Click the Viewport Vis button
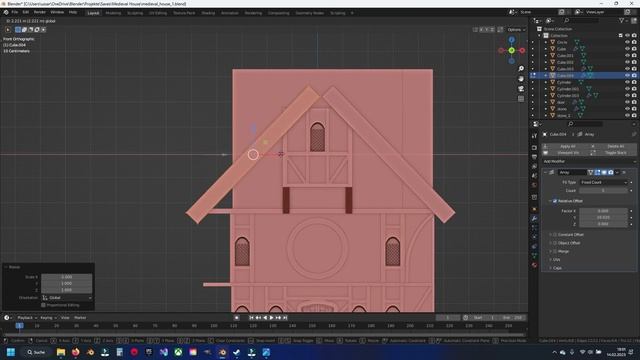Image resolution: width=640 pixels, height=360 pixels. (565, 153)
